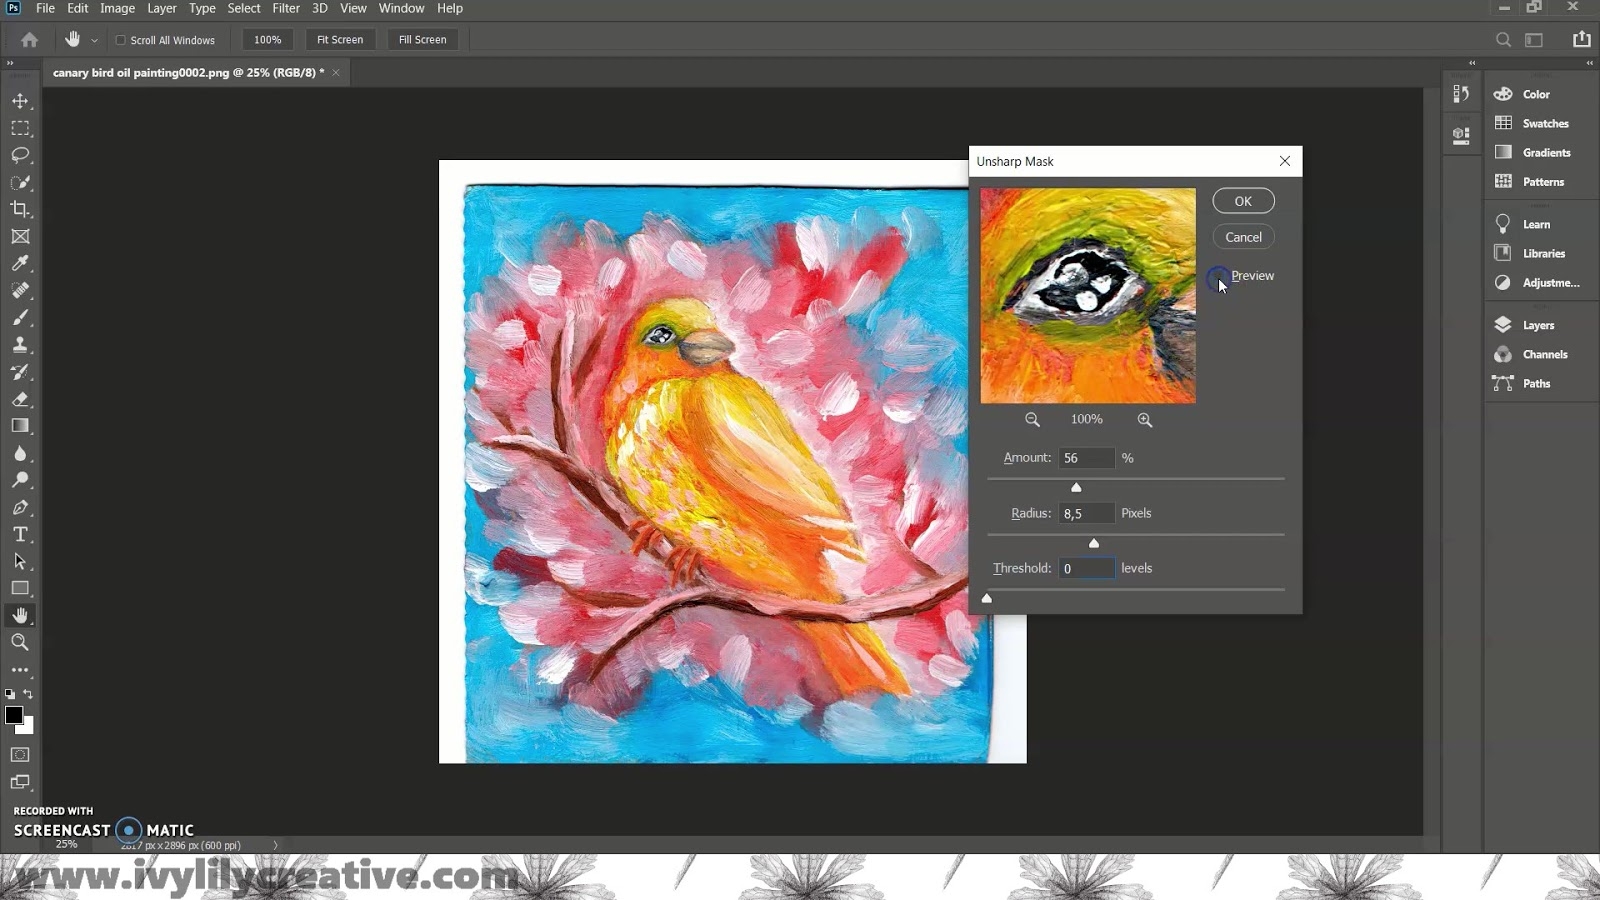Select the Clone Stamp tool
Screen dimensions: 1600x900
coord(20,345)
